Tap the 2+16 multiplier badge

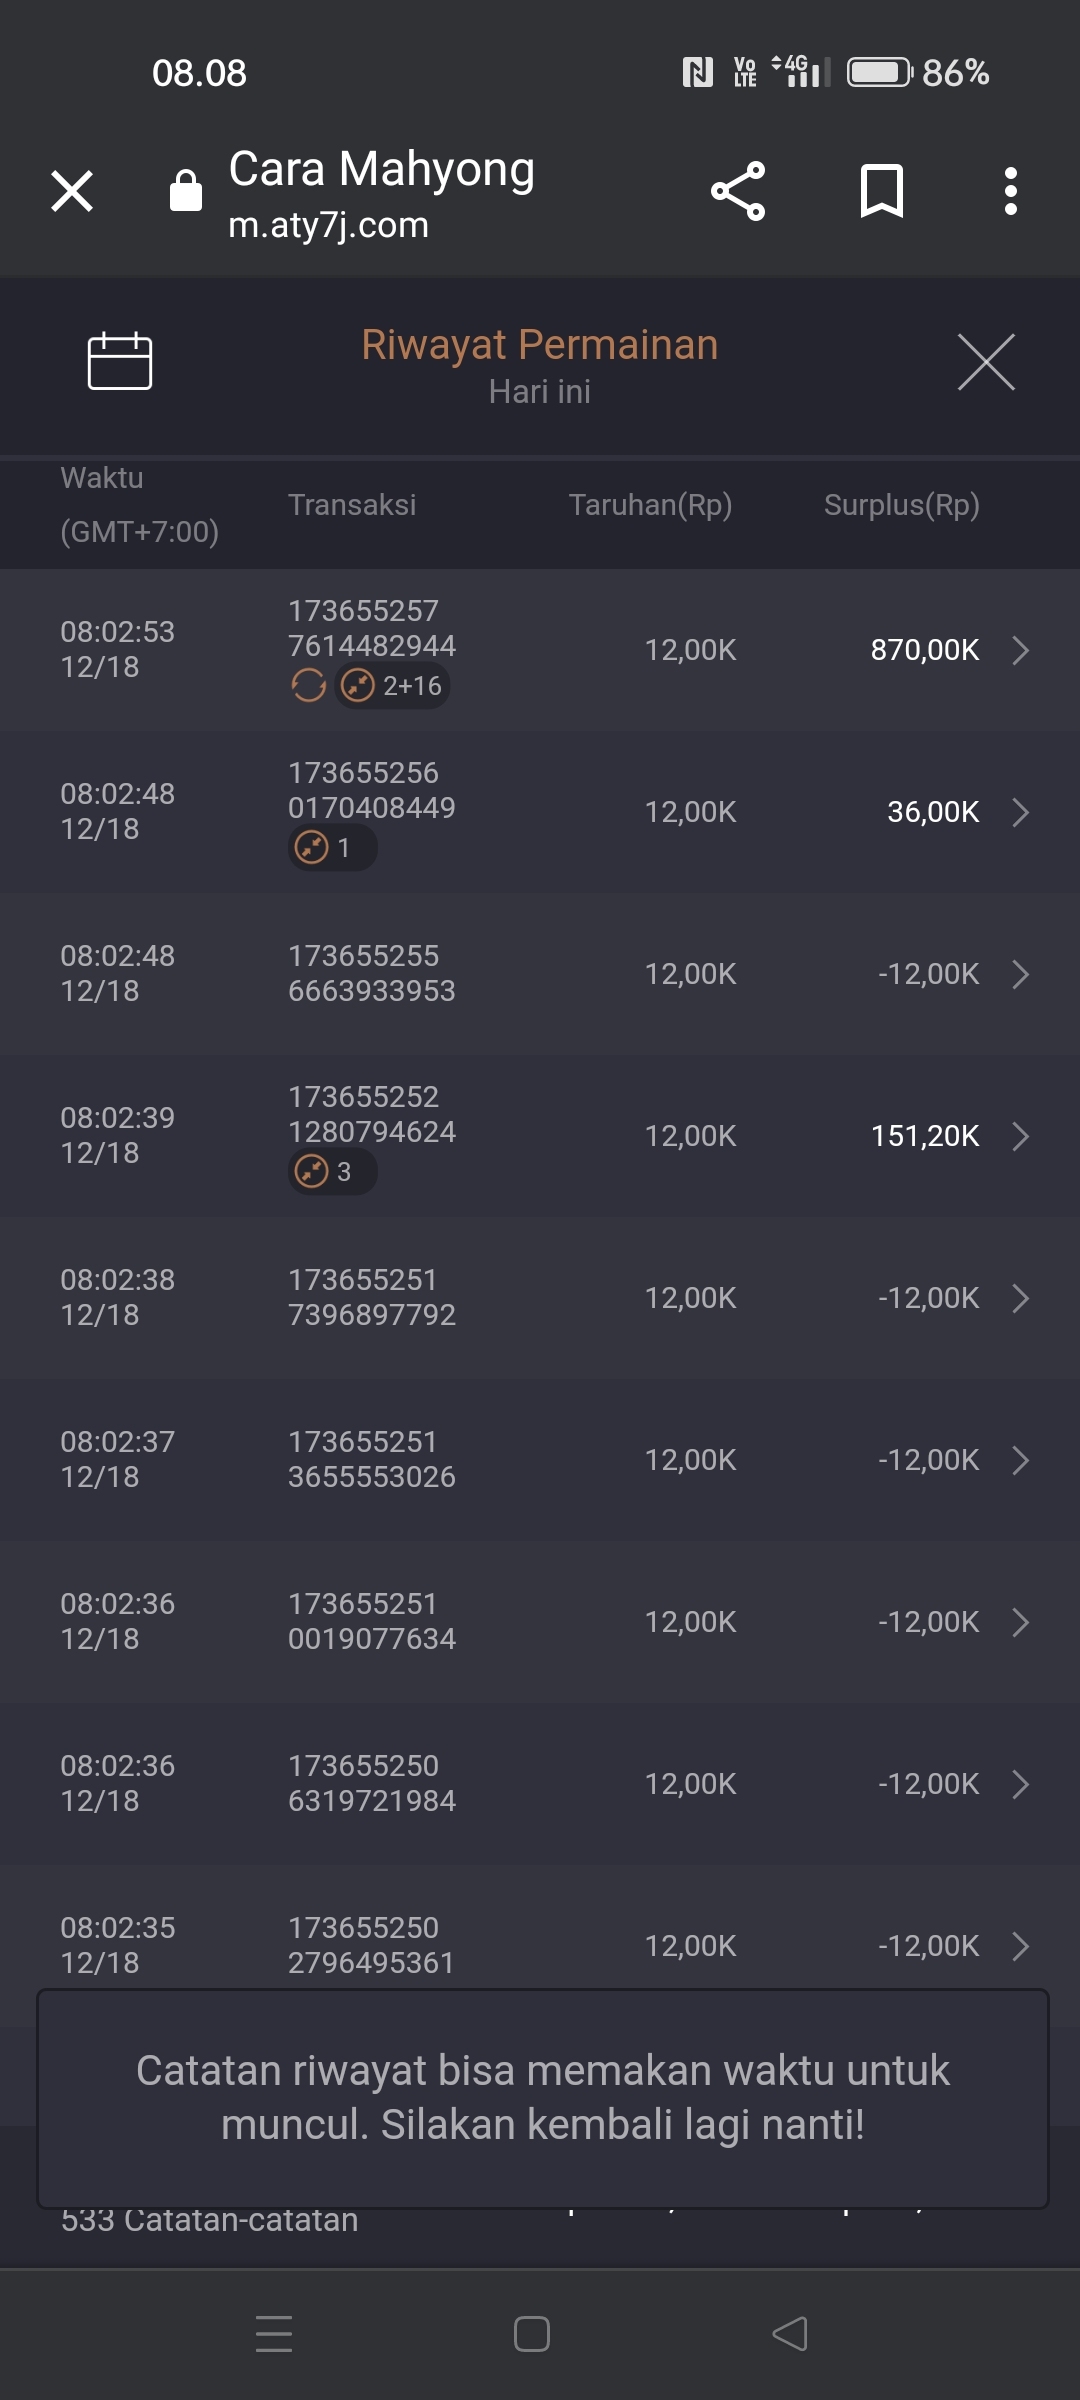(393, 686)
